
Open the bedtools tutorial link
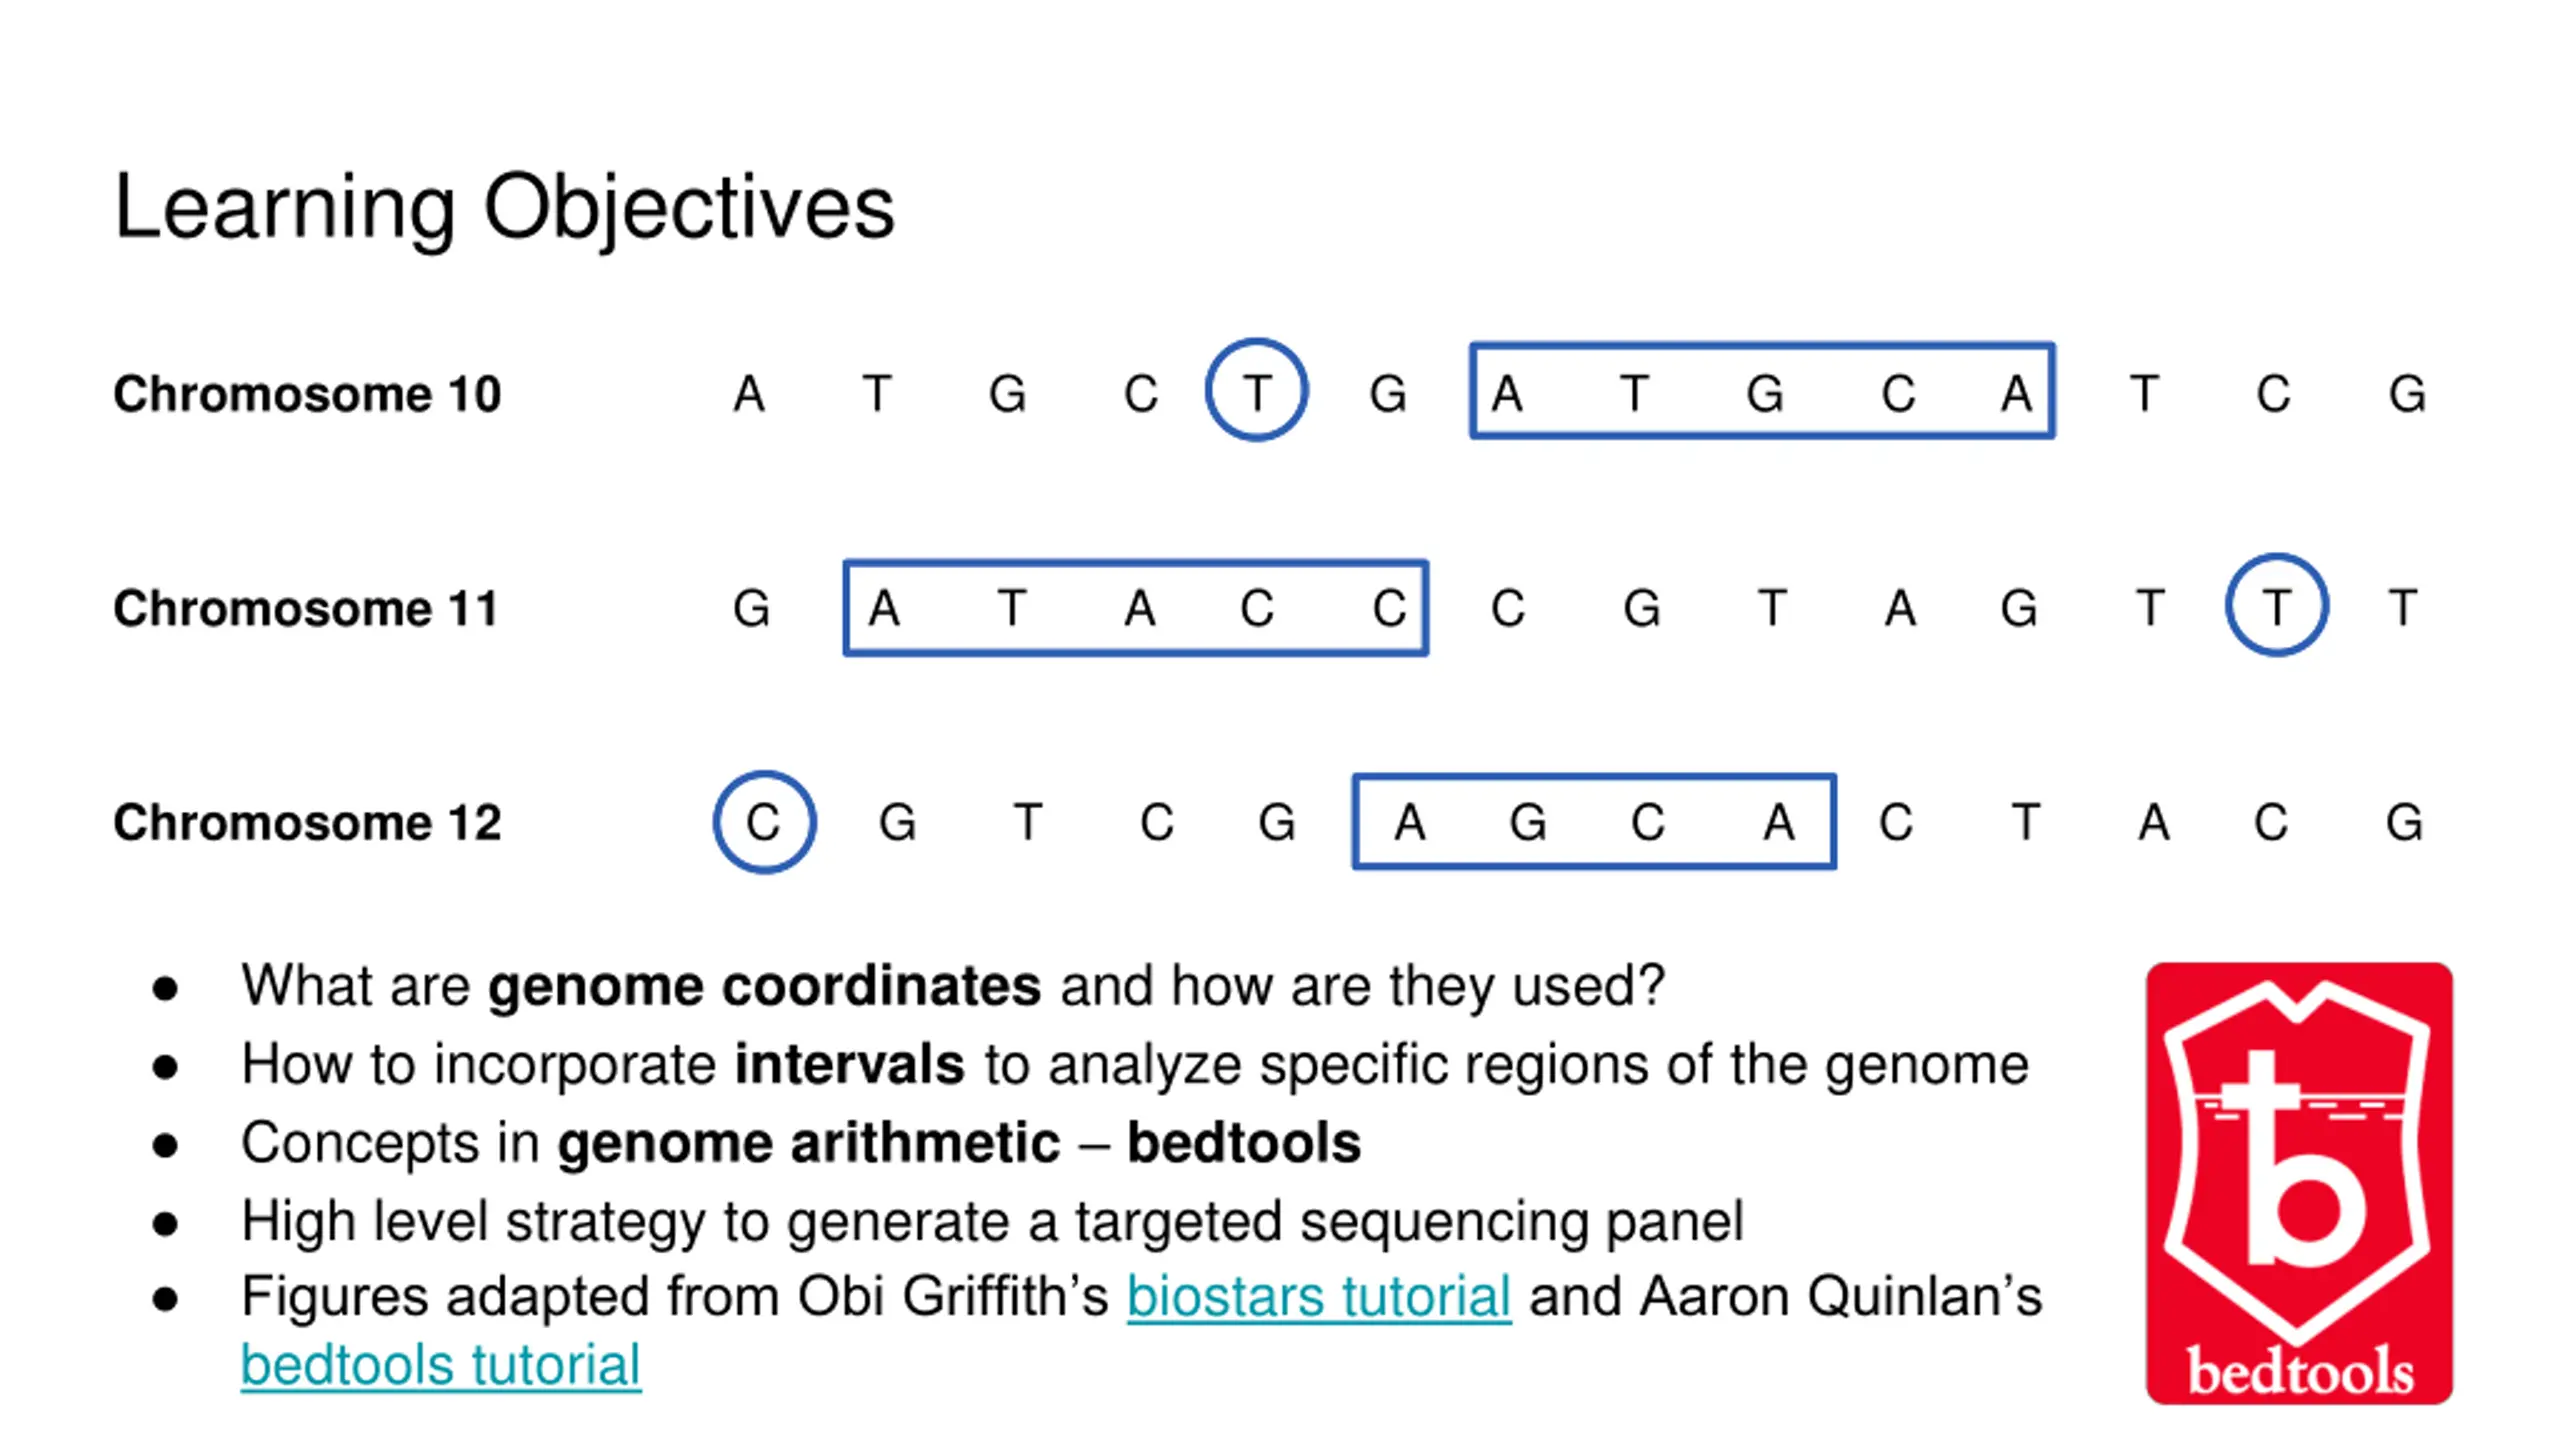pos(441,1365)
